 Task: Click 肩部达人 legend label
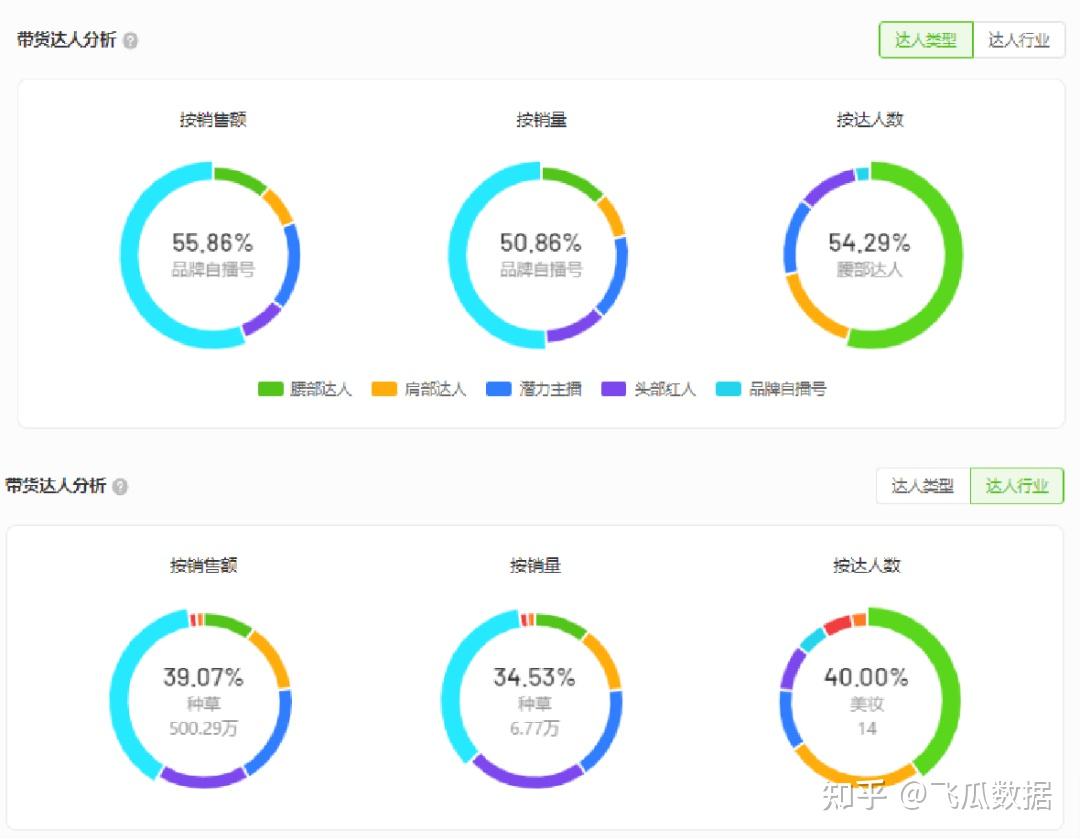click(435, 389)
